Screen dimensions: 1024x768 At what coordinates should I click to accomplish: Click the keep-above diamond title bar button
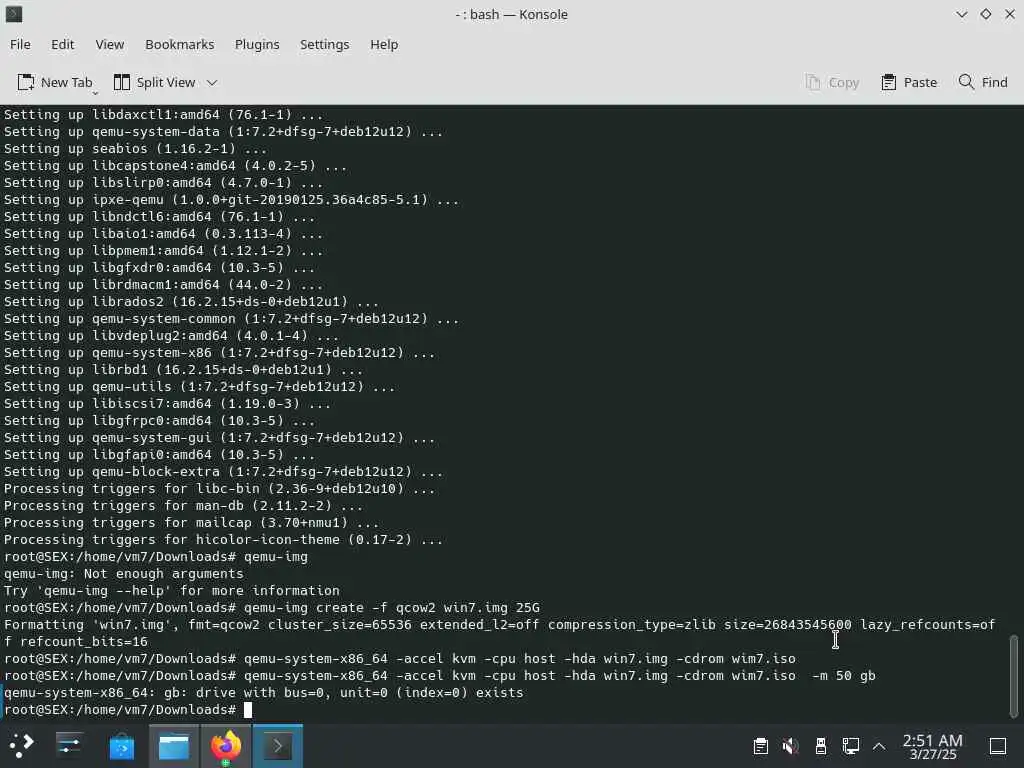pos(985,14)
